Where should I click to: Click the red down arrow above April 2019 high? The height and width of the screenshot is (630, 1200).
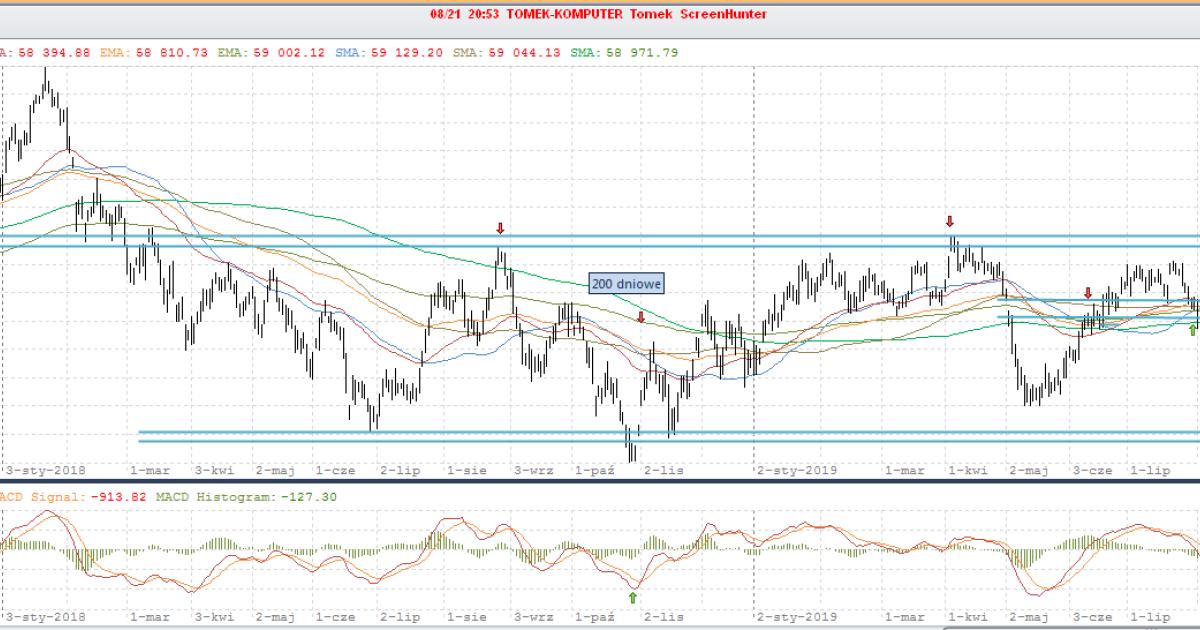[950, 221]
